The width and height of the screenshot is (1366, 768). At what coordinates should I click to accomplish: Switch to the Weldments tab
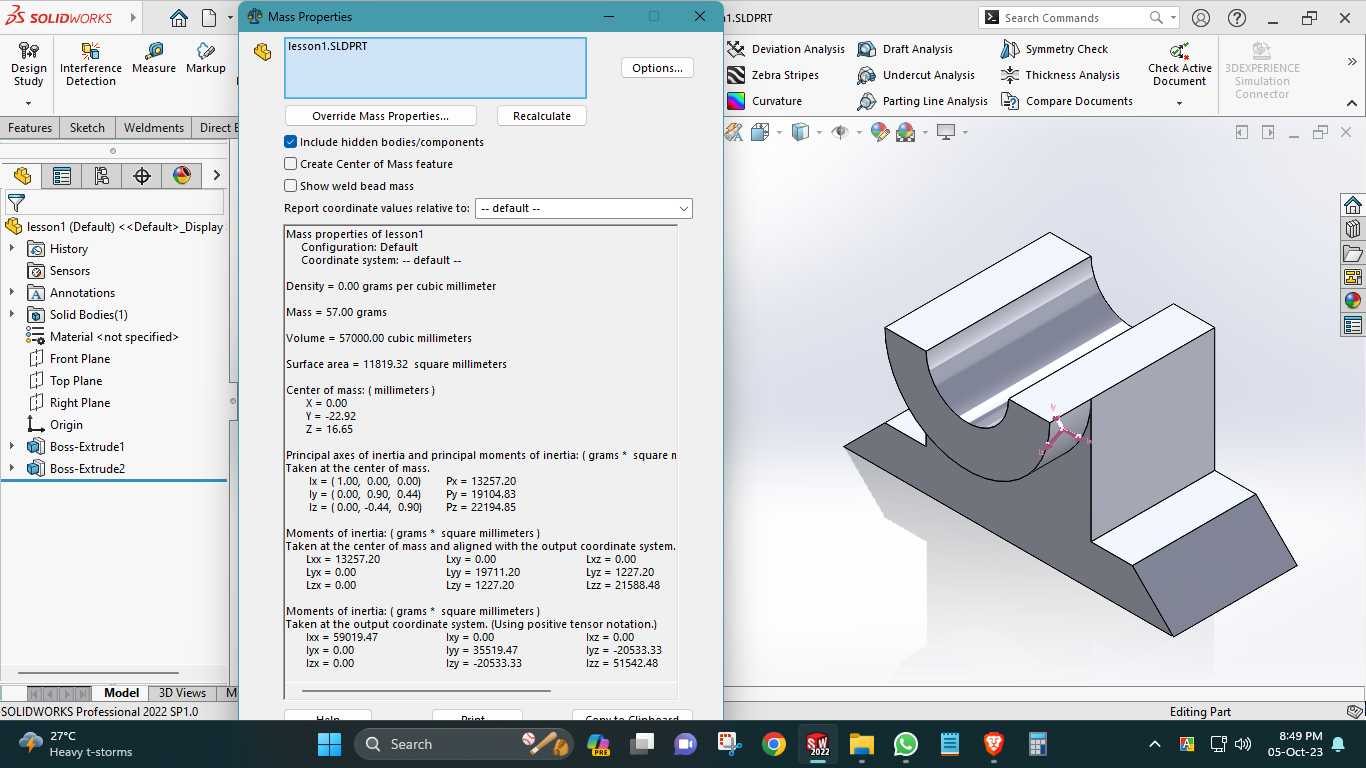coord(153,128)
